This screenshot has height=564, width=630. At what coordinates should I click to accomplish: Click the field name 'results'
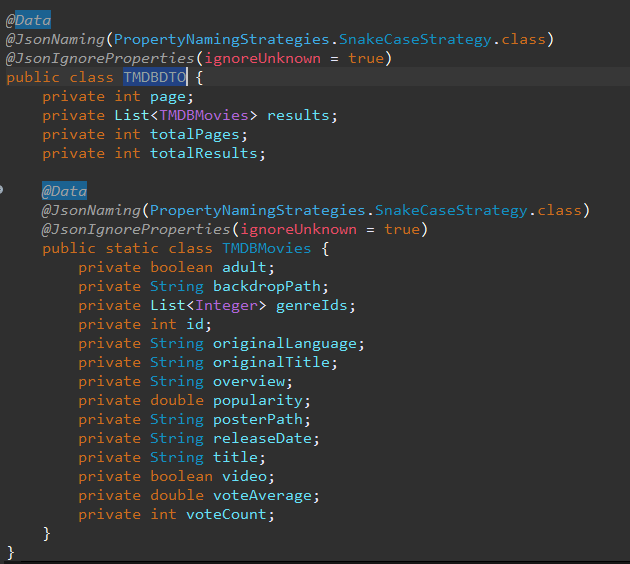pos(298,116)
